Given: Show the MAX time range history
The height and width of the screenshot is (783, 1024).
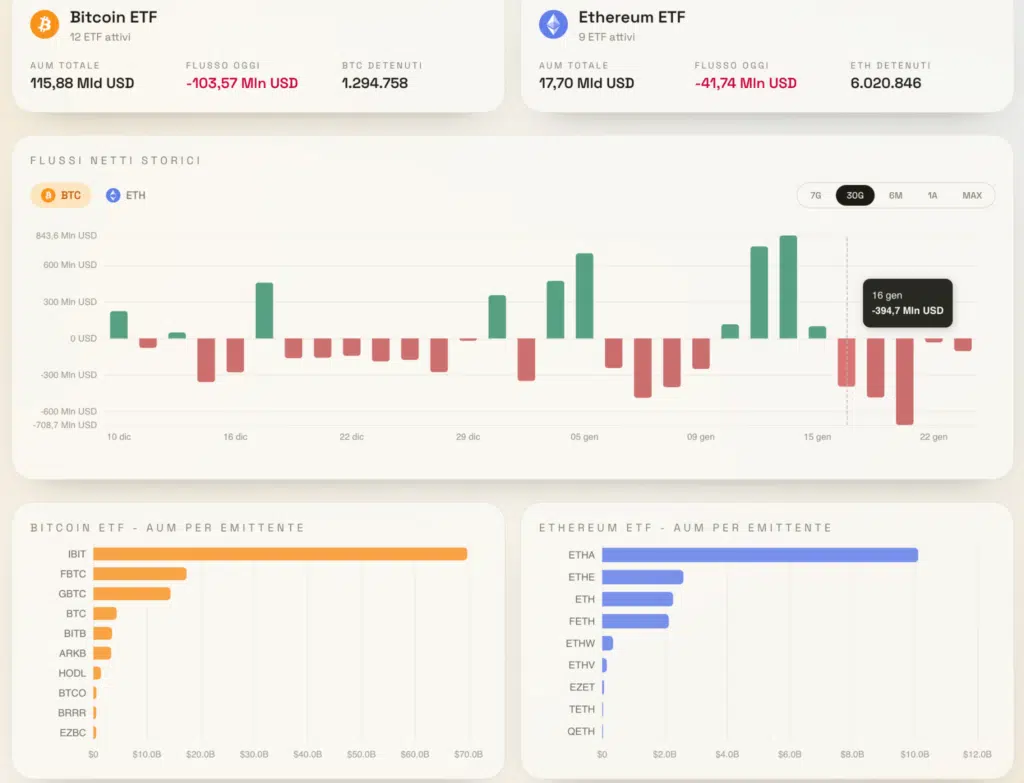Looking at the screenshot, I should (971, 195).
